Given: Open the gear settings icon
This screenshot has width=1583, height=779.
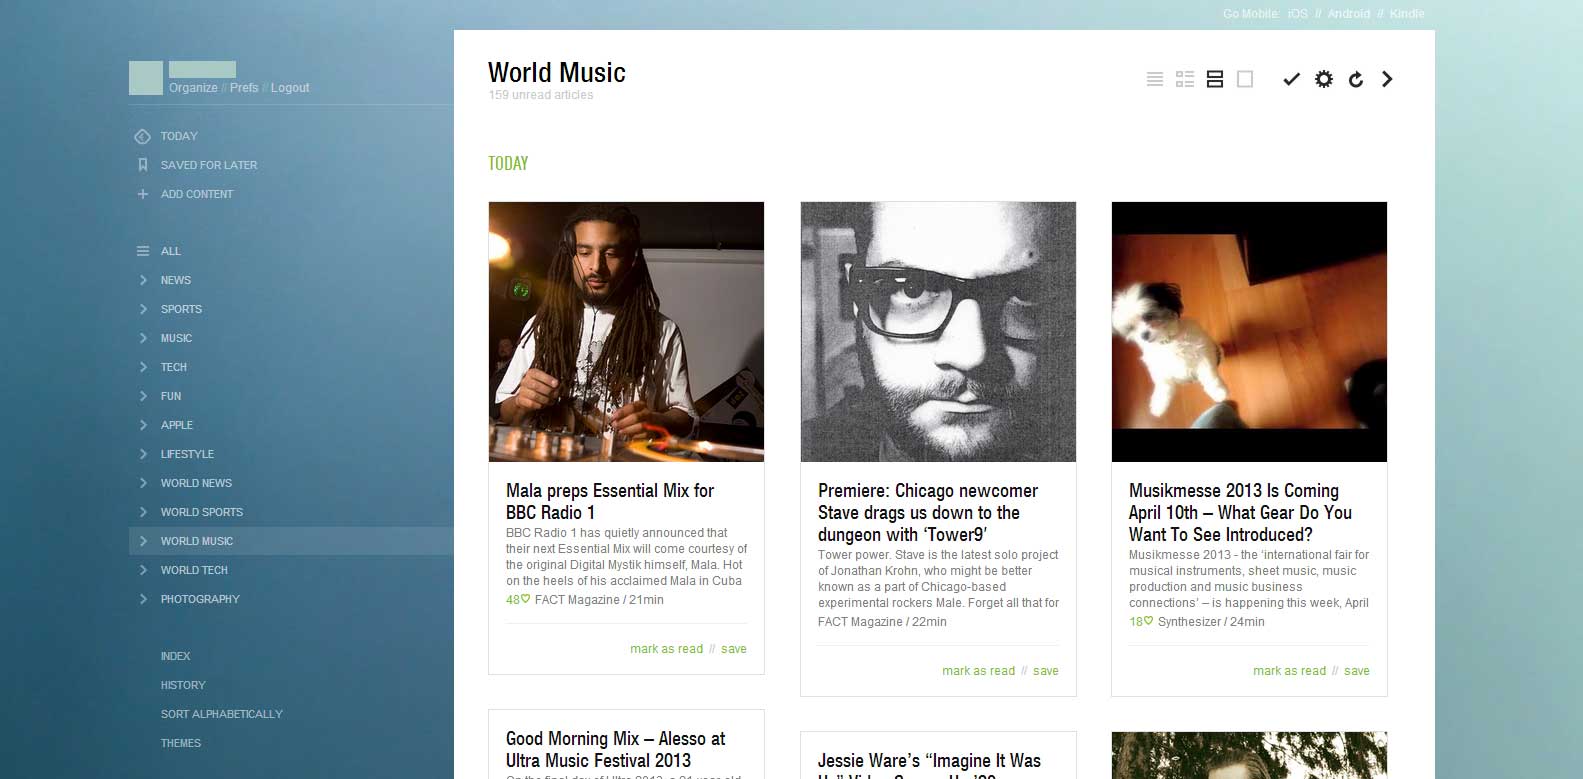Looking at the screenshot, I should (x=1324, y=79).
